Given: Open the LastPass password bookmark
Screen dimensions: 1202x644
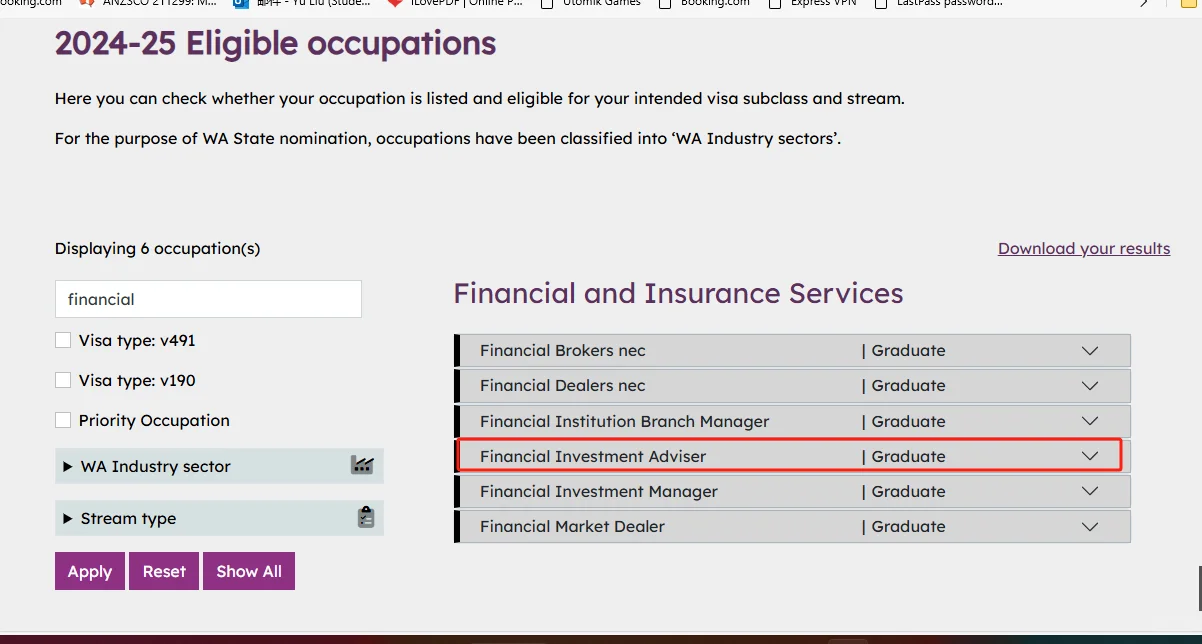Looking at the screenshot, I should tap(938, 3).
